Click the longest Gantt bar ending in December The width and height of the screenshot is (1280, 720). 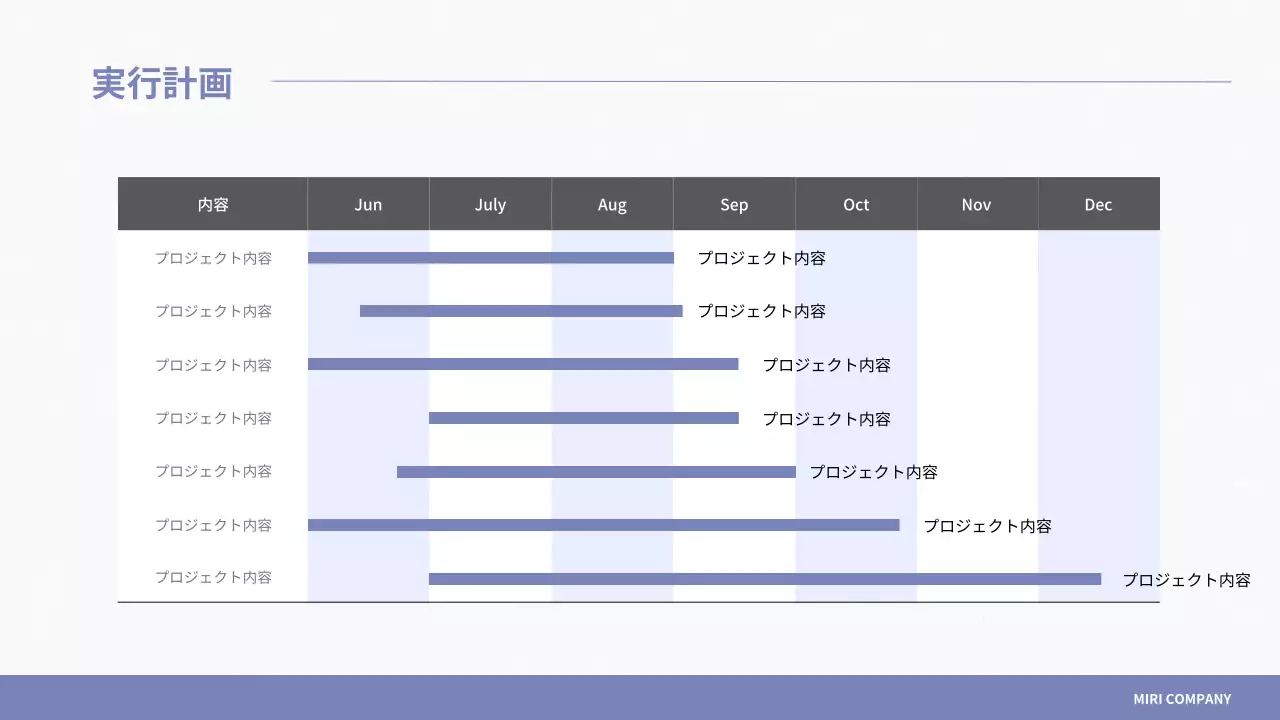(x=764, y=577)
